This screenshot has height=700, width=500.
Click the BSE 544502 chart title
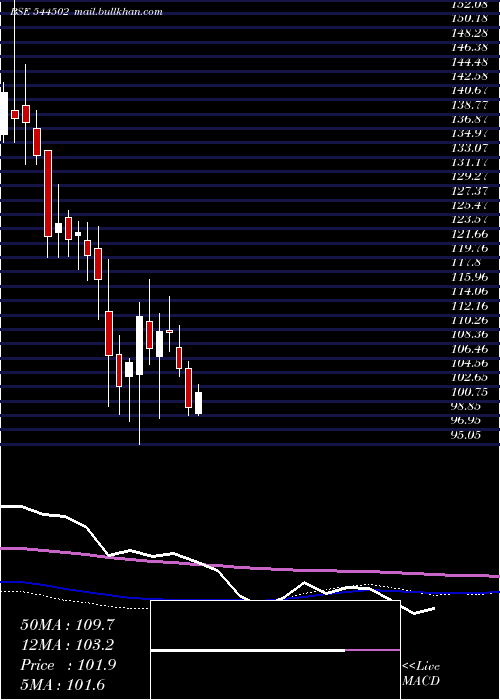pos(40,12)
